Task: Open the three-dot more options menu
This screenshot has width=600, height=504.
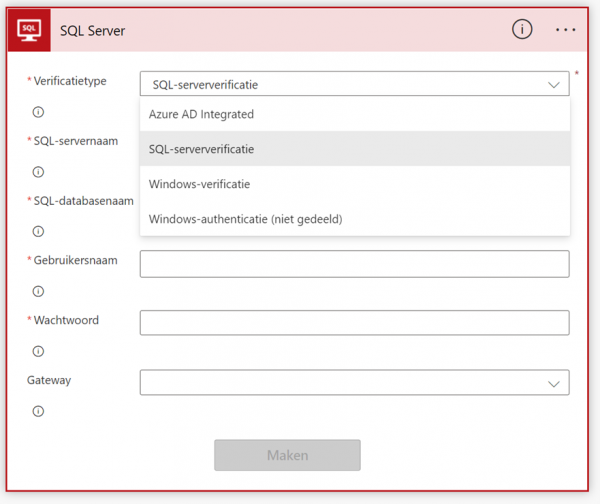Action: pyautogui.click(x=566, y=29)
